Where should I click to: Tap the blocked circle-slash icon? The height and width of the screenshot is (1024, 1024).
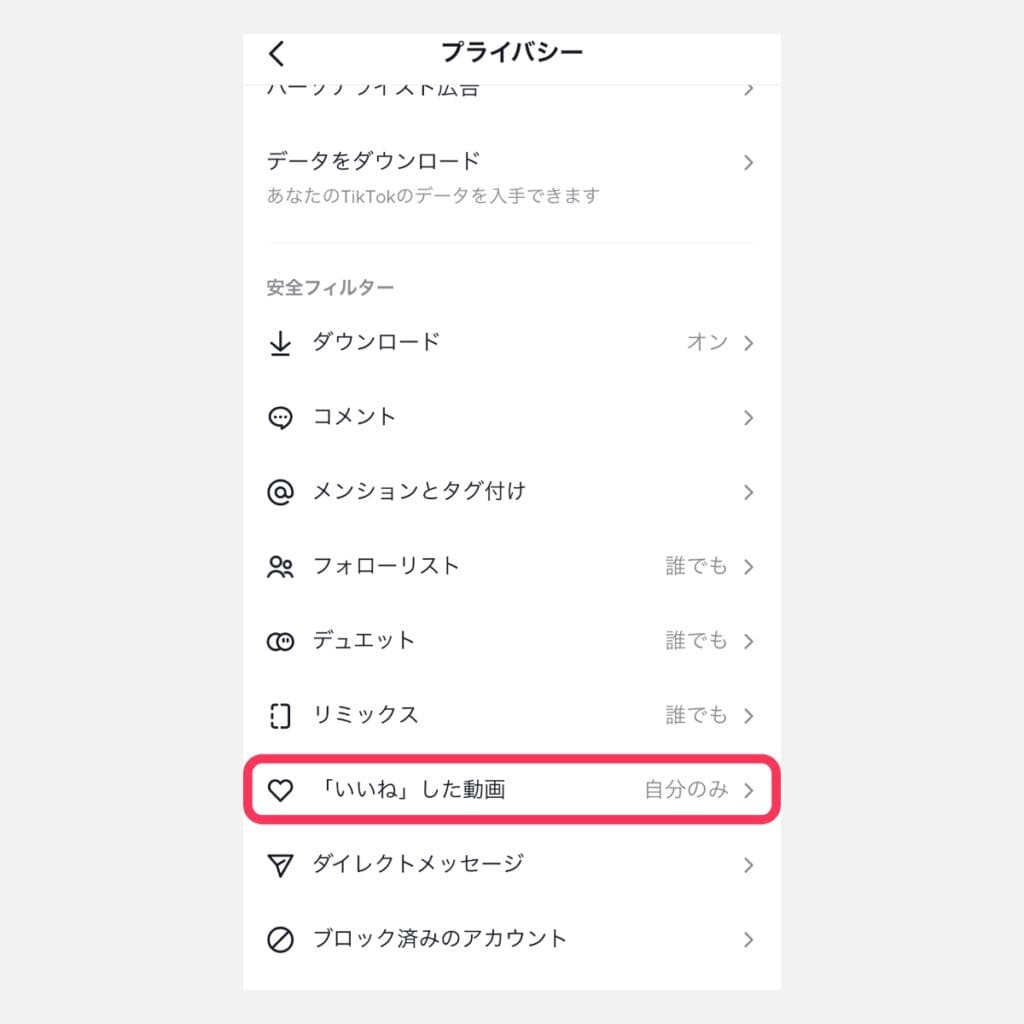pyautogui.click(x=280, y=940)
